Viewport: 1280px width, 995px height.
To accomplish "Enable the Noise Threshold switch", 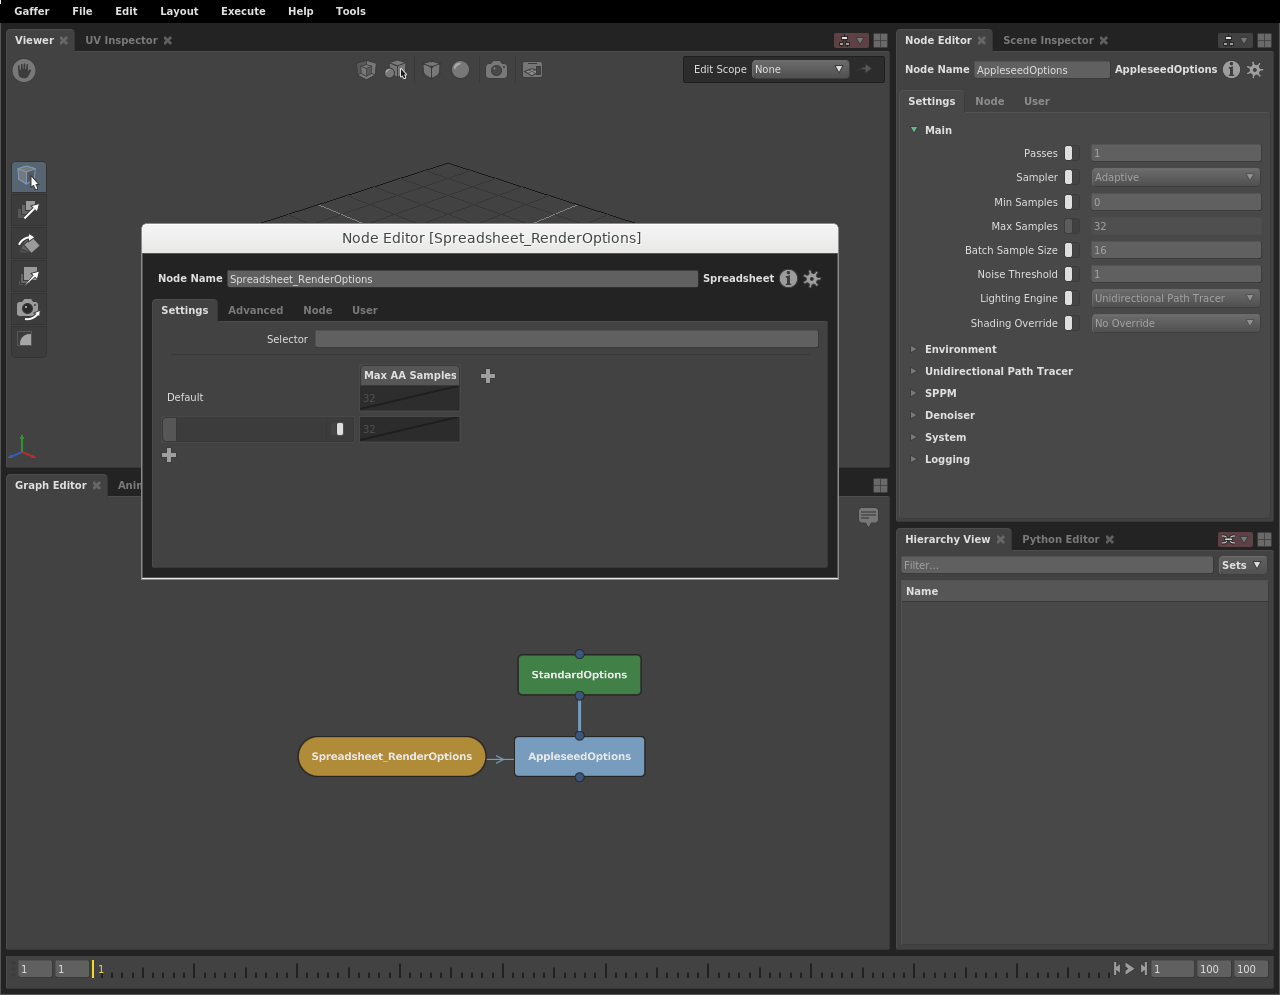I will 1069,273.
